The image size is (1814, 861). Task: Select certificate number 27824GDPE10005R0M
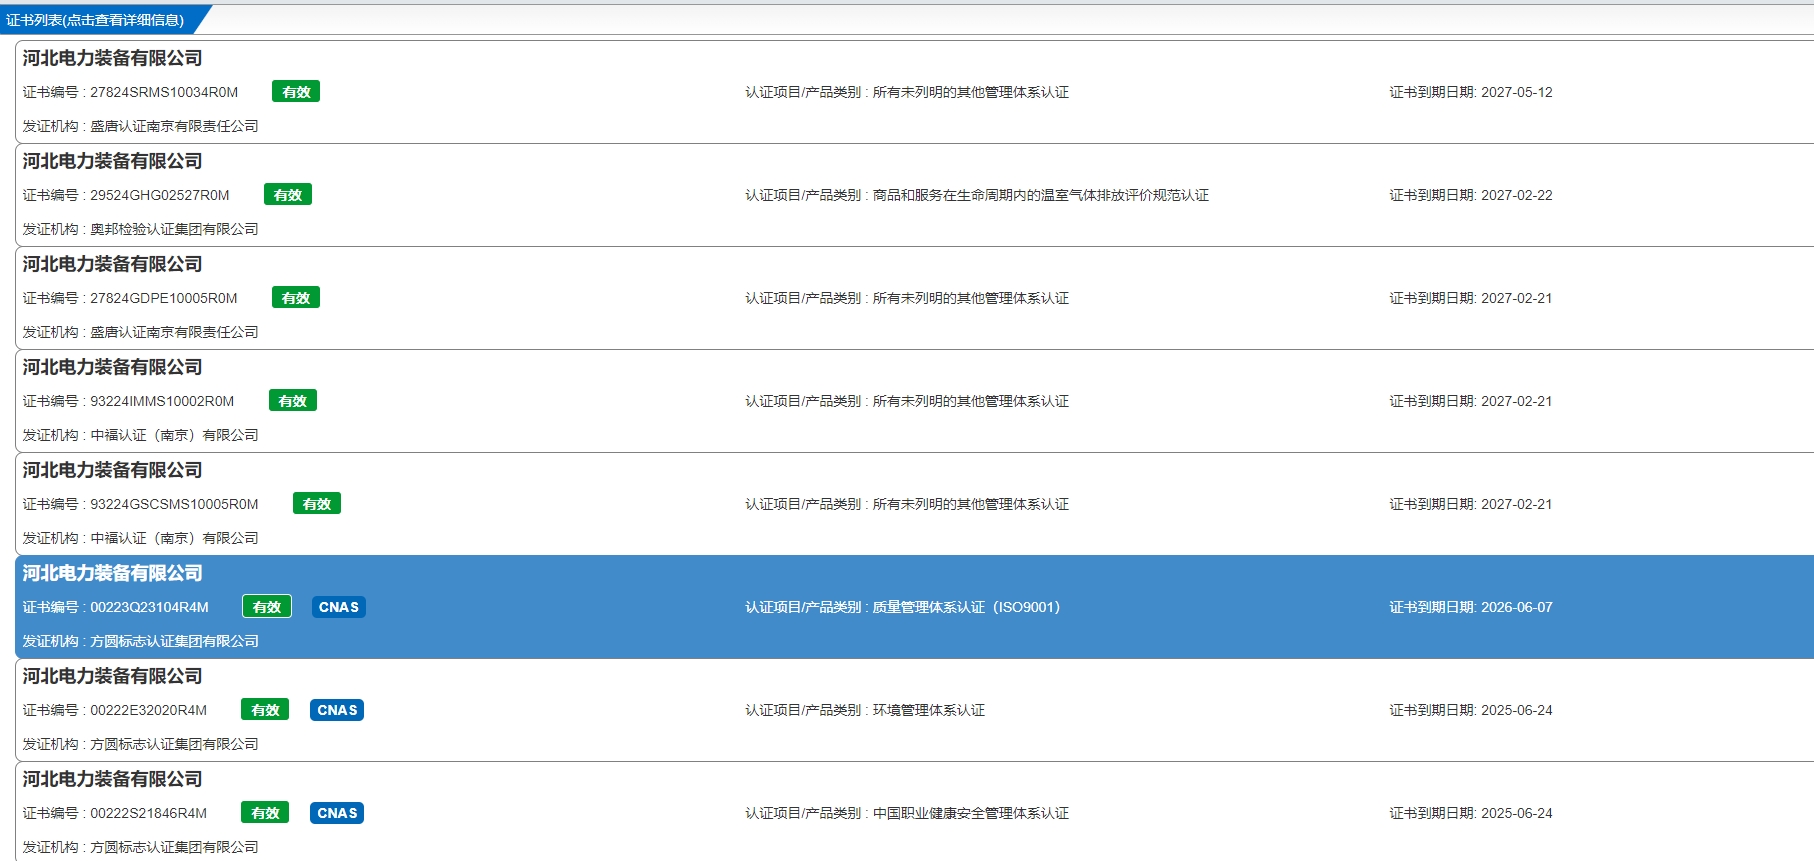point(164,298)
